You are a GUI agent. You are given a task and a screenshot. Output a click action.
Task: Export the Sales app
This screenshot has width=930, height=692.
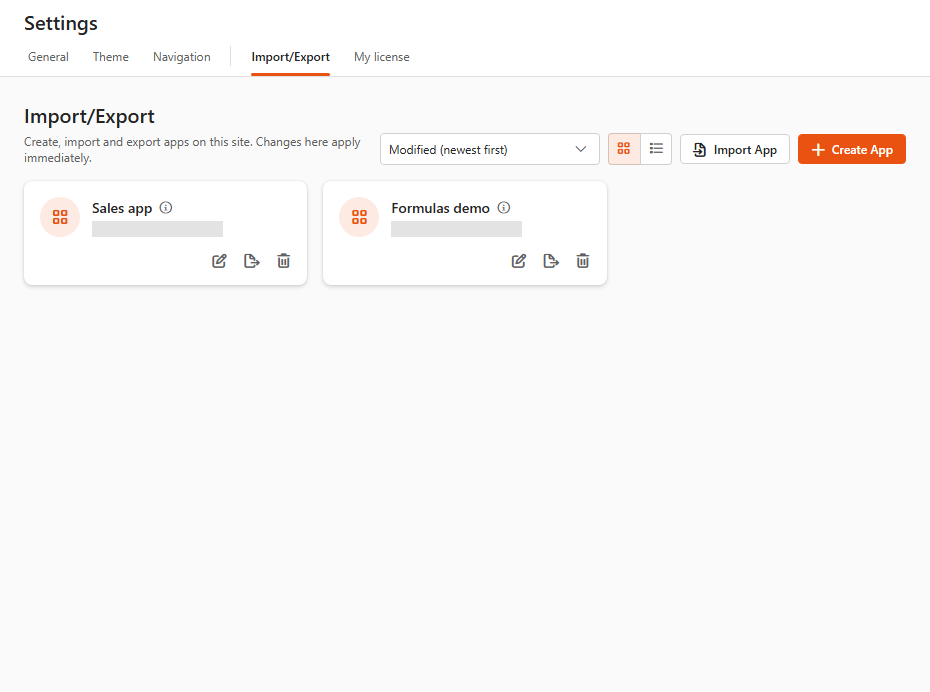pyautogui.click(x=251, y=261)
